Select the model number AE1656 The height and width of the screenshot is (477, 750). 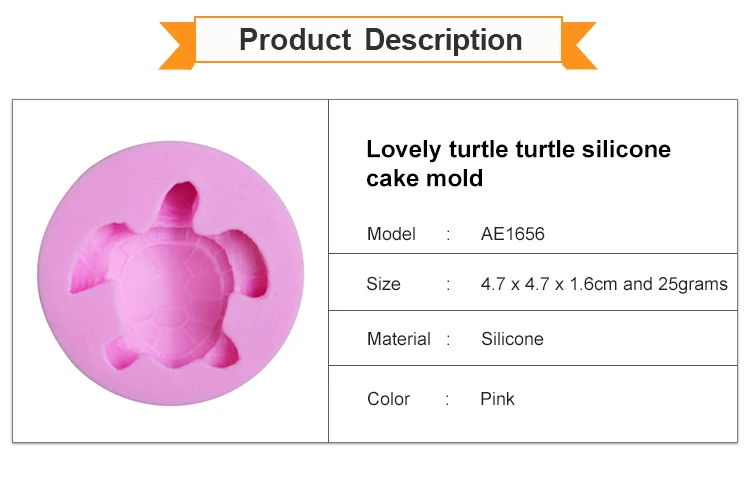point(512,234)
